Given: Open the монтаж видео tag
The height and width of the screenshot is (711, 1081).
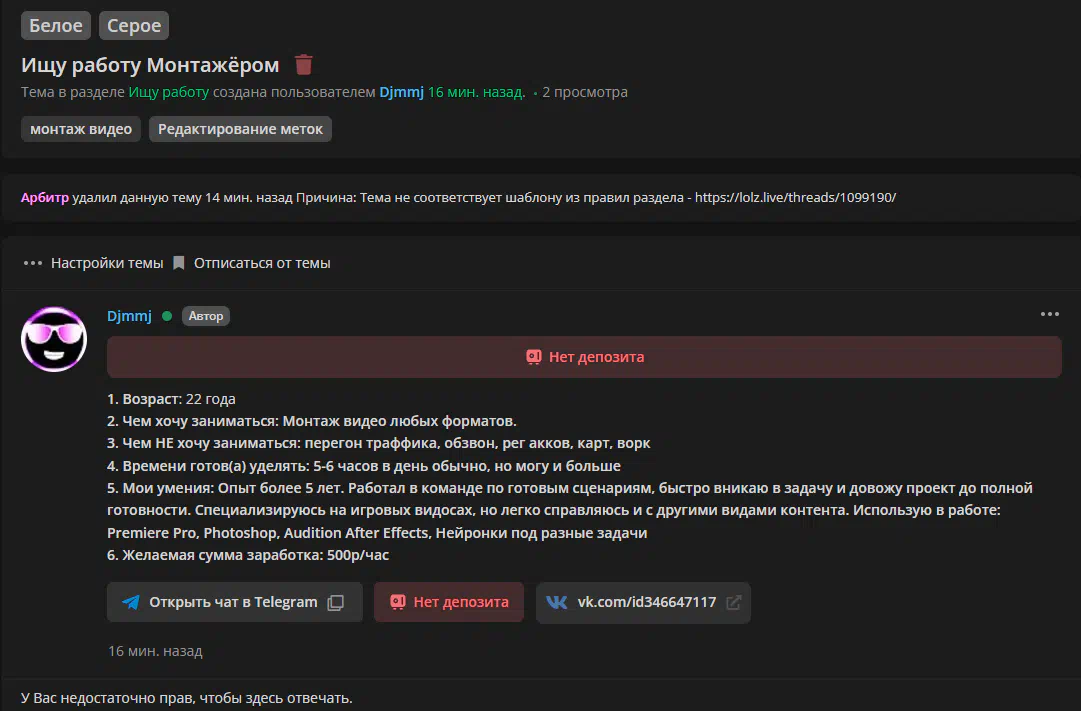Looking at the screenshot, I should 81,129.
